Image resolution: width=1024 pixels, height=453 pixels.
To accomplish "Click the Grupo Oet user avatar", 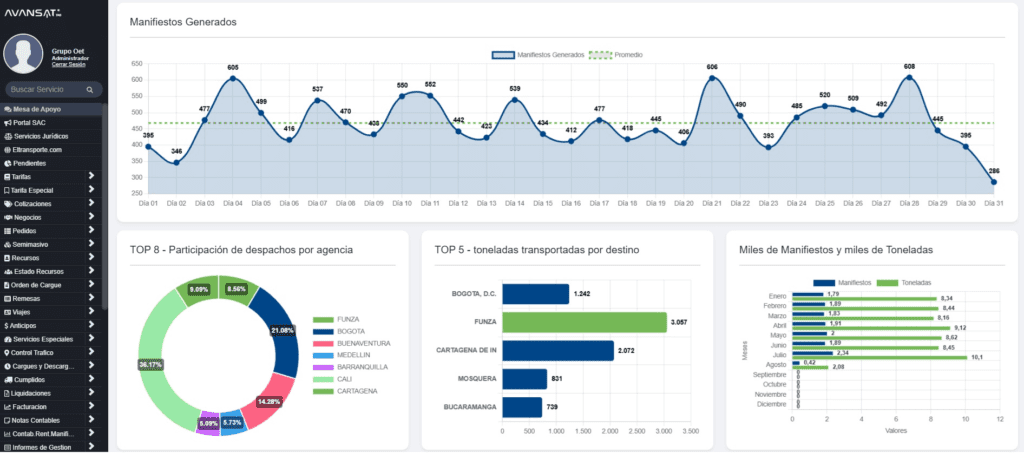I will pos(23,54).
